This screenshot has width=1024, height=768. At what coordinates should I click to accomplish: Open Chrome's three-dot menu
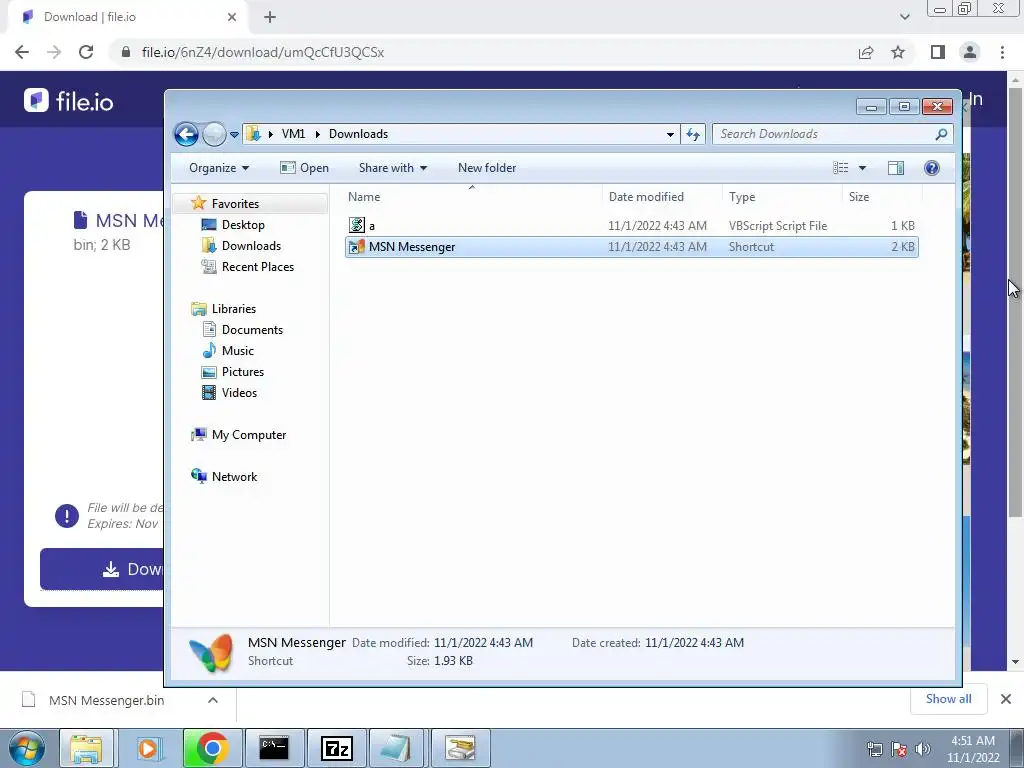[1002, 52]
